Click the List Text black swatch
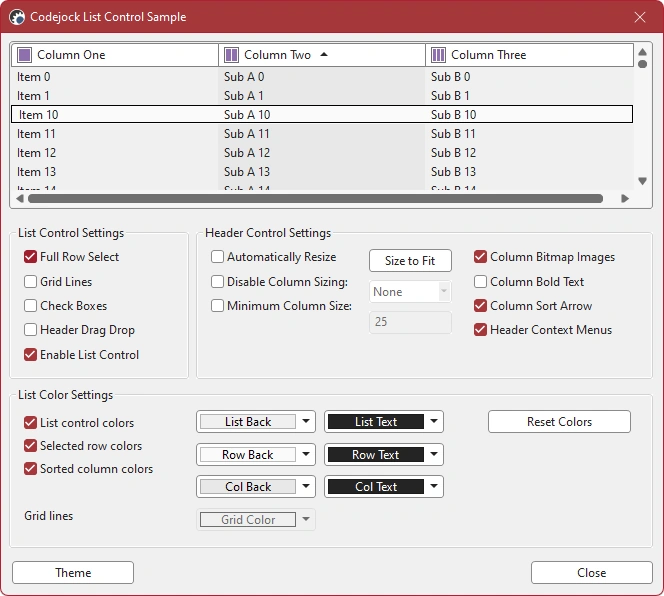 pyautogui.click(x=376, y=421)
